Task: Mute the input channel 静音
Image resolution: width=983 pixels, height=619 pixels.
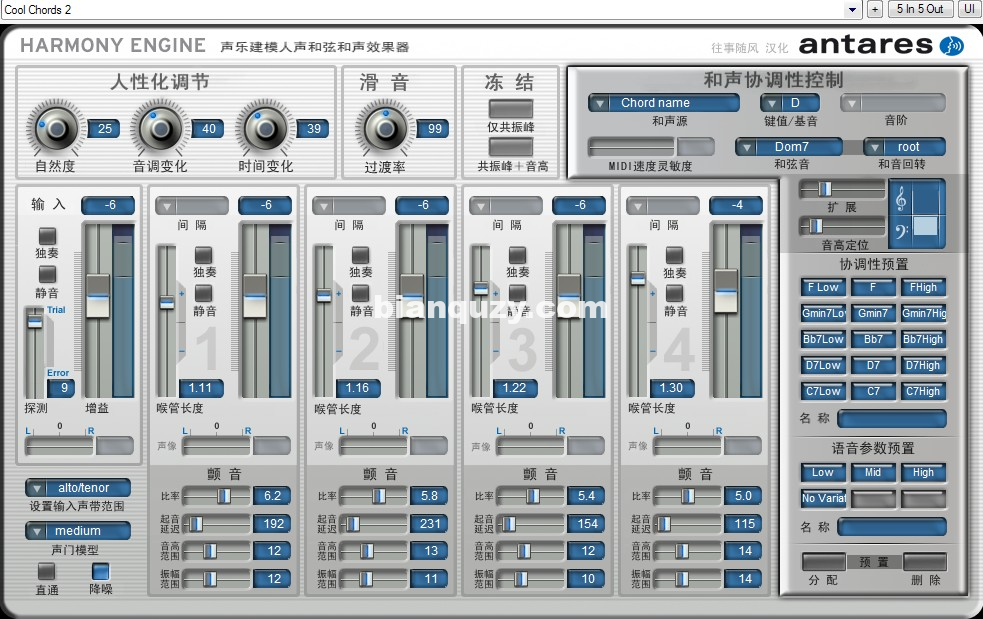Action: click(x=48, y=274)
